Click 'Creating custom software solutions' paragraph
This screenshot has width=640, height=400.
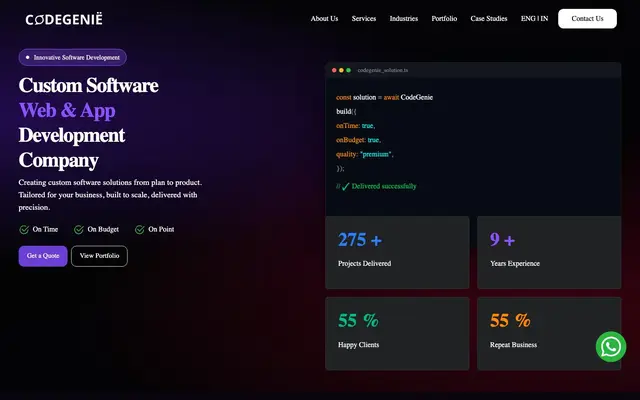point(110,195)
